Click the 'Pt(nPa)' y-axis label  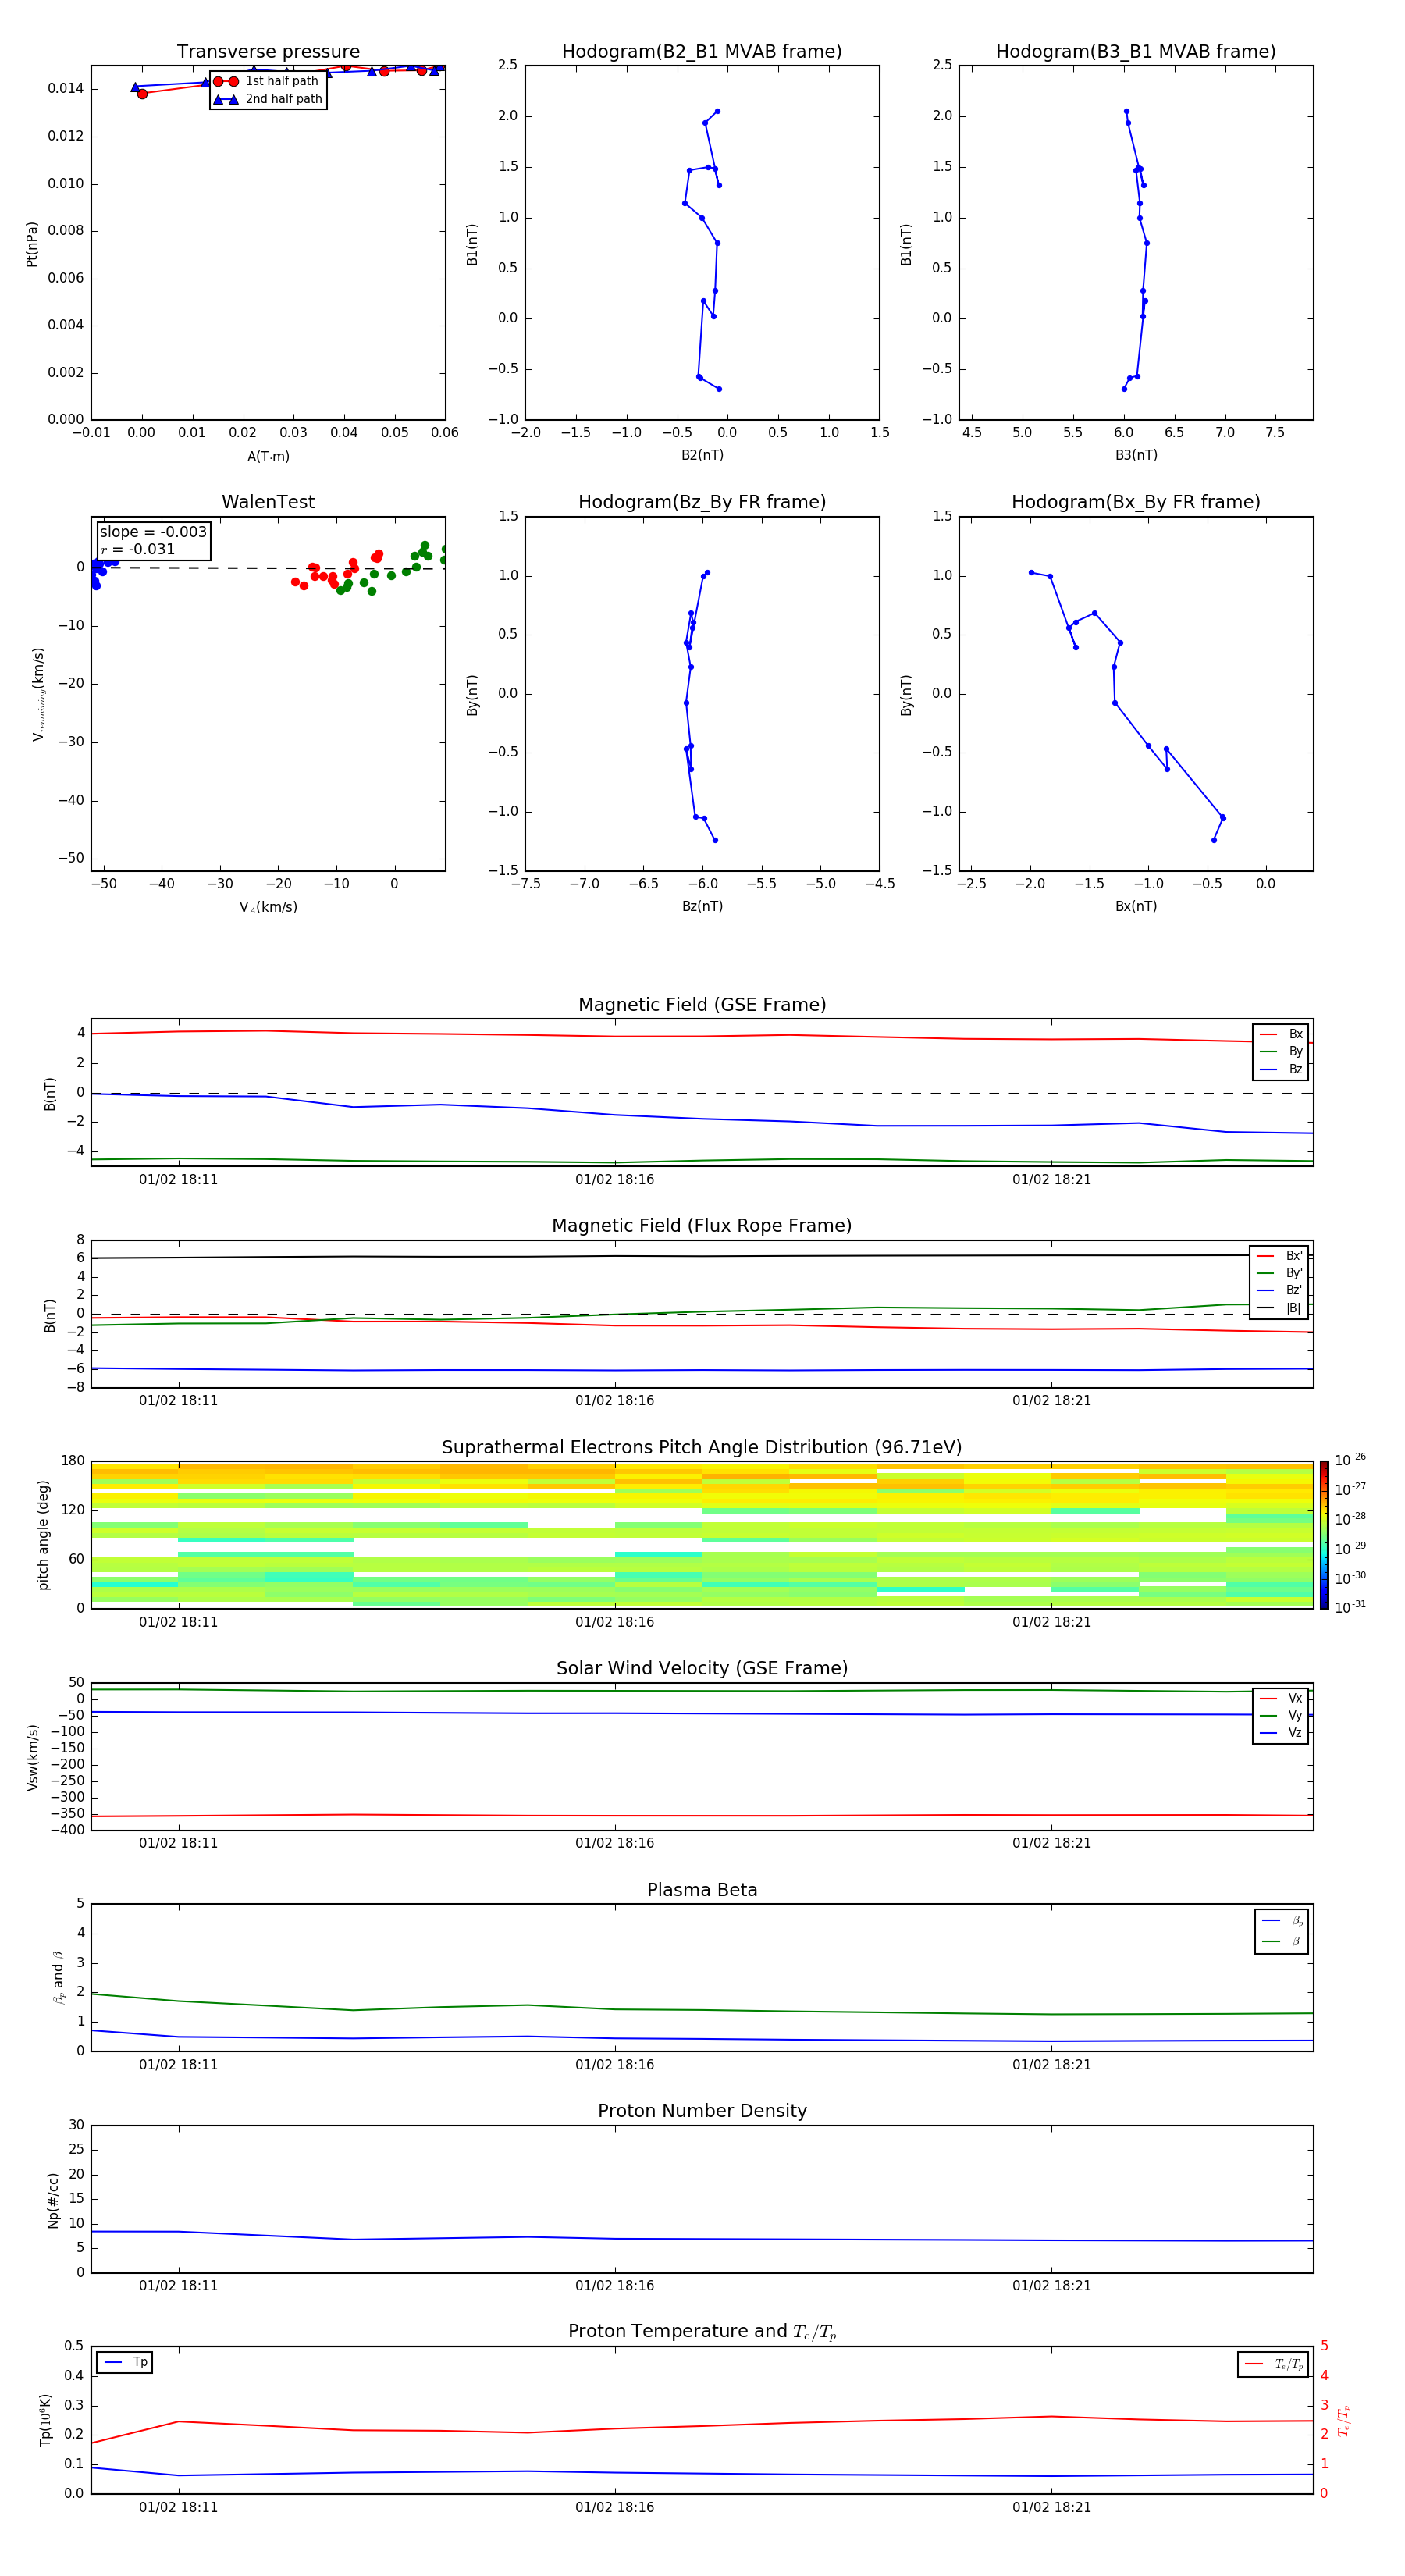pyautogui.click(x=32, y=244)
